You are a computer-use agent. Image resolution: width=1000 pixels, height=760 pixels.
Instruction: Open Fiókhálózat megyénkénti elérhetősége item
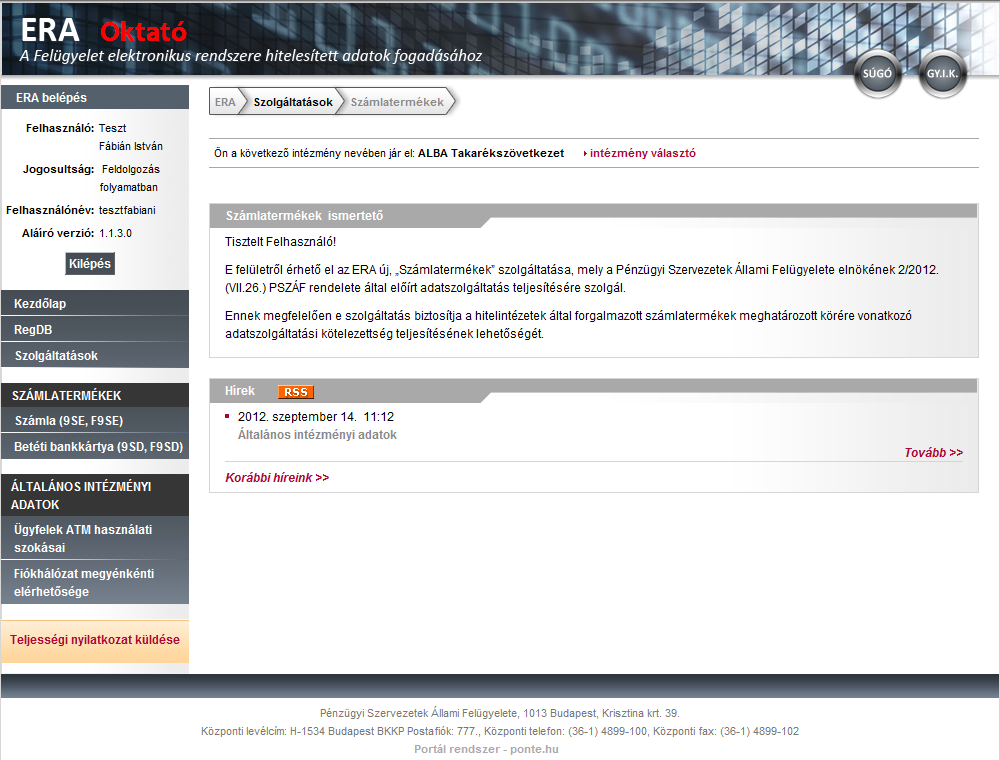click(x=95, y=583)
